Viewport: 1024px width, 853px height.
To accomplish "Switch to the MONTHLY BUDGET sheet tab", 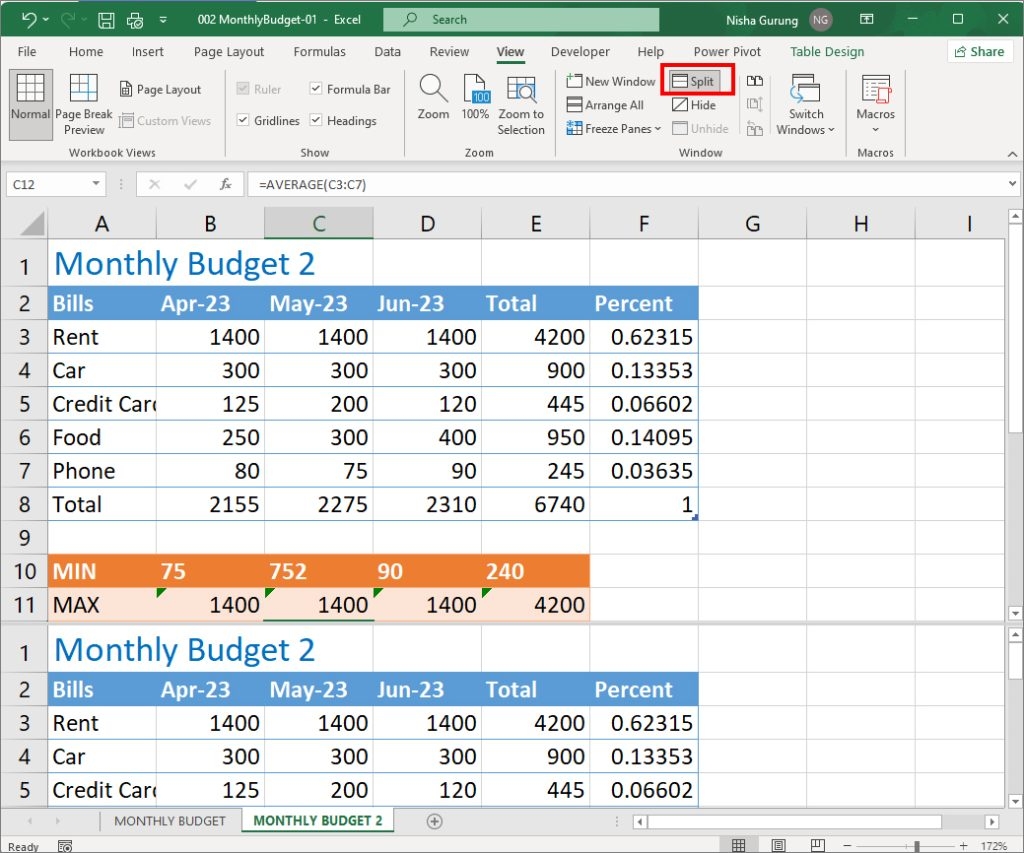I will click(x=169, y=821).
